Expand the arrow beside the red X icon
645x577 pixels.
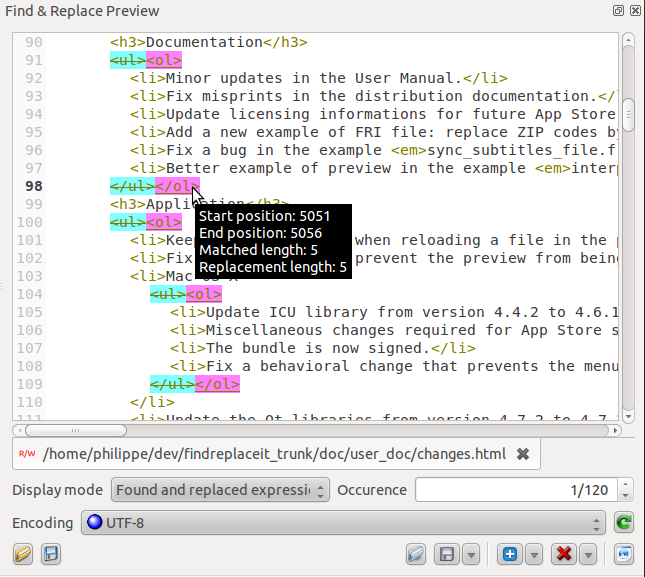[588, 554]
